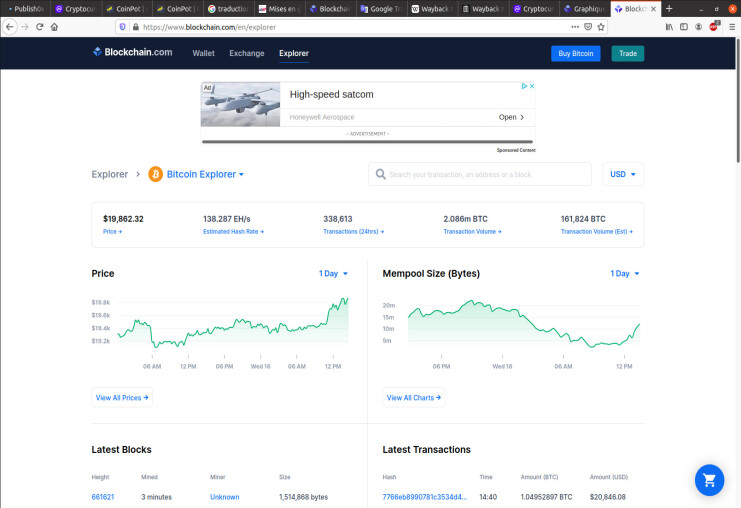Viewport: 741px width, 508px height.
Task: Open transaction hash 7766eb8990781c3534d4...
Action: [x=424, y=497]
